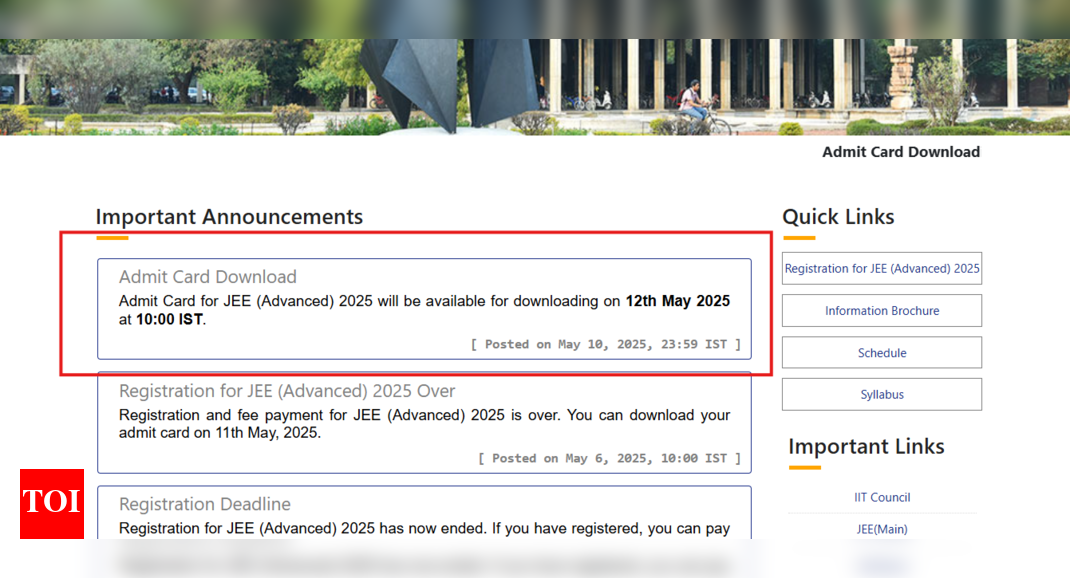The width and height of the screenshot is (1070, 578).
Task: Click the Quick Links heading
Action: (838, 217)
